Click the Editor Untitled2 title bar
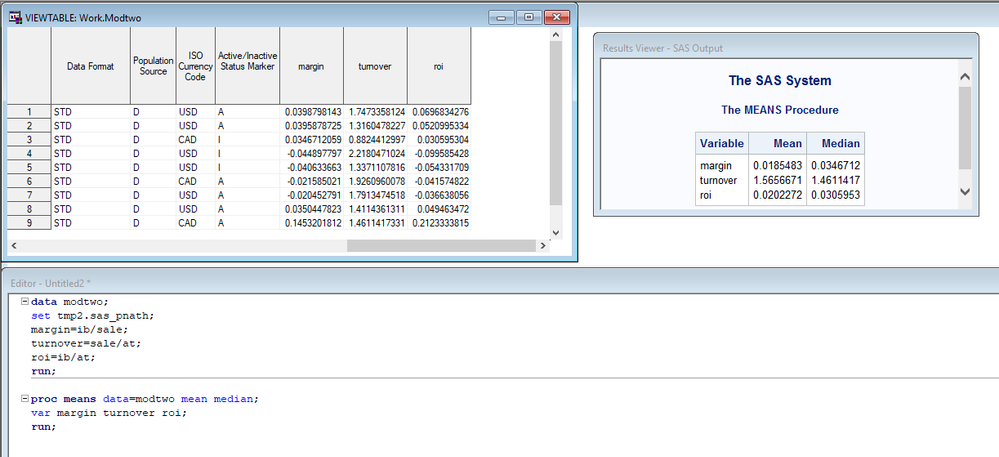 pyautogui.click(x=500, y=283)
